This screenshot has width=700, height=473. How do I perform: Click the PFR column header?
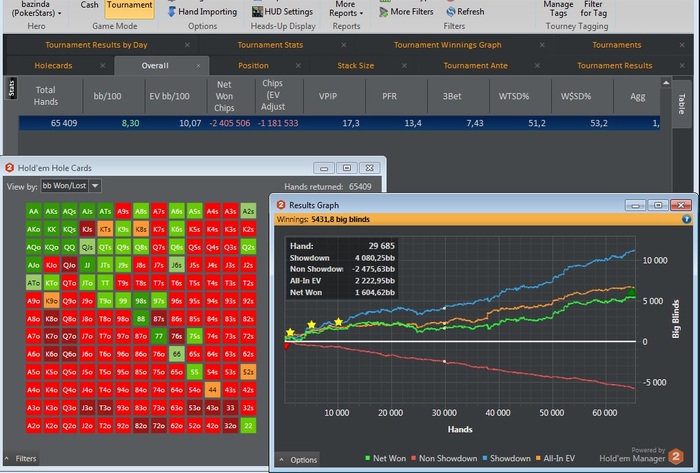click(389, 96)
